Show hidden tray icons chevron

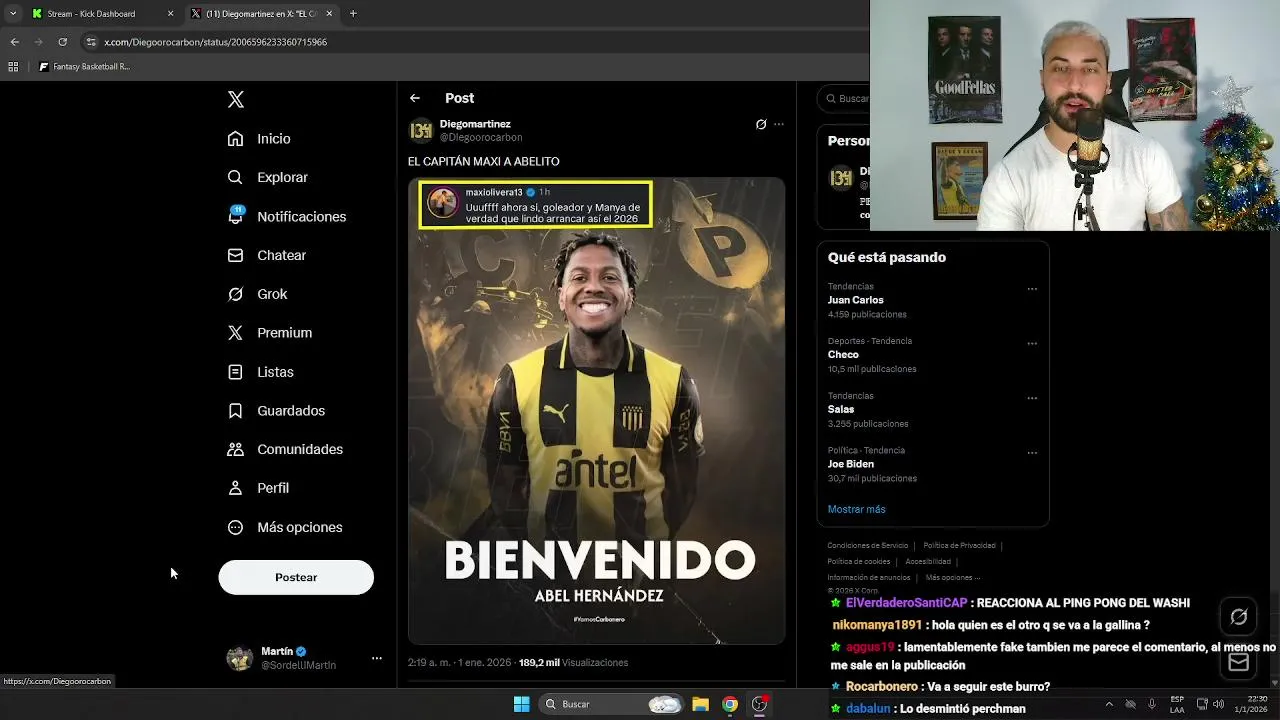1108,704
